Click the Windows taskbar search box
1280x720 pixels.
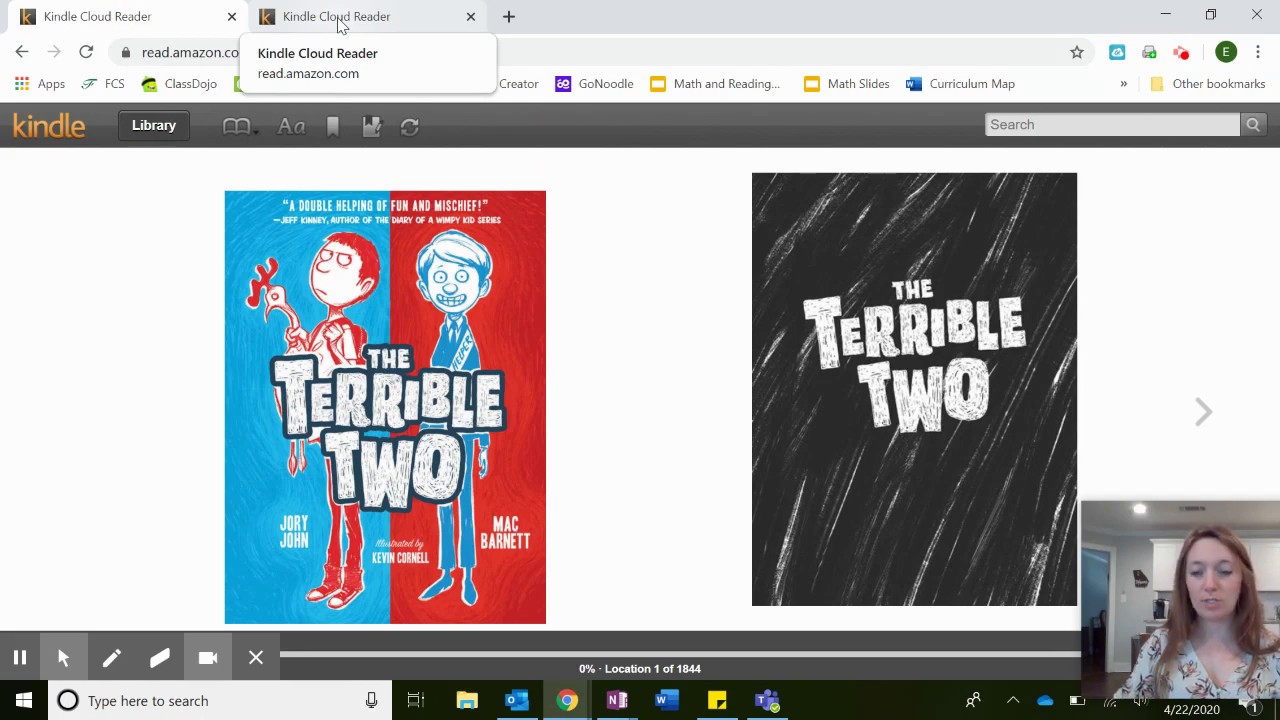(219, 701)
